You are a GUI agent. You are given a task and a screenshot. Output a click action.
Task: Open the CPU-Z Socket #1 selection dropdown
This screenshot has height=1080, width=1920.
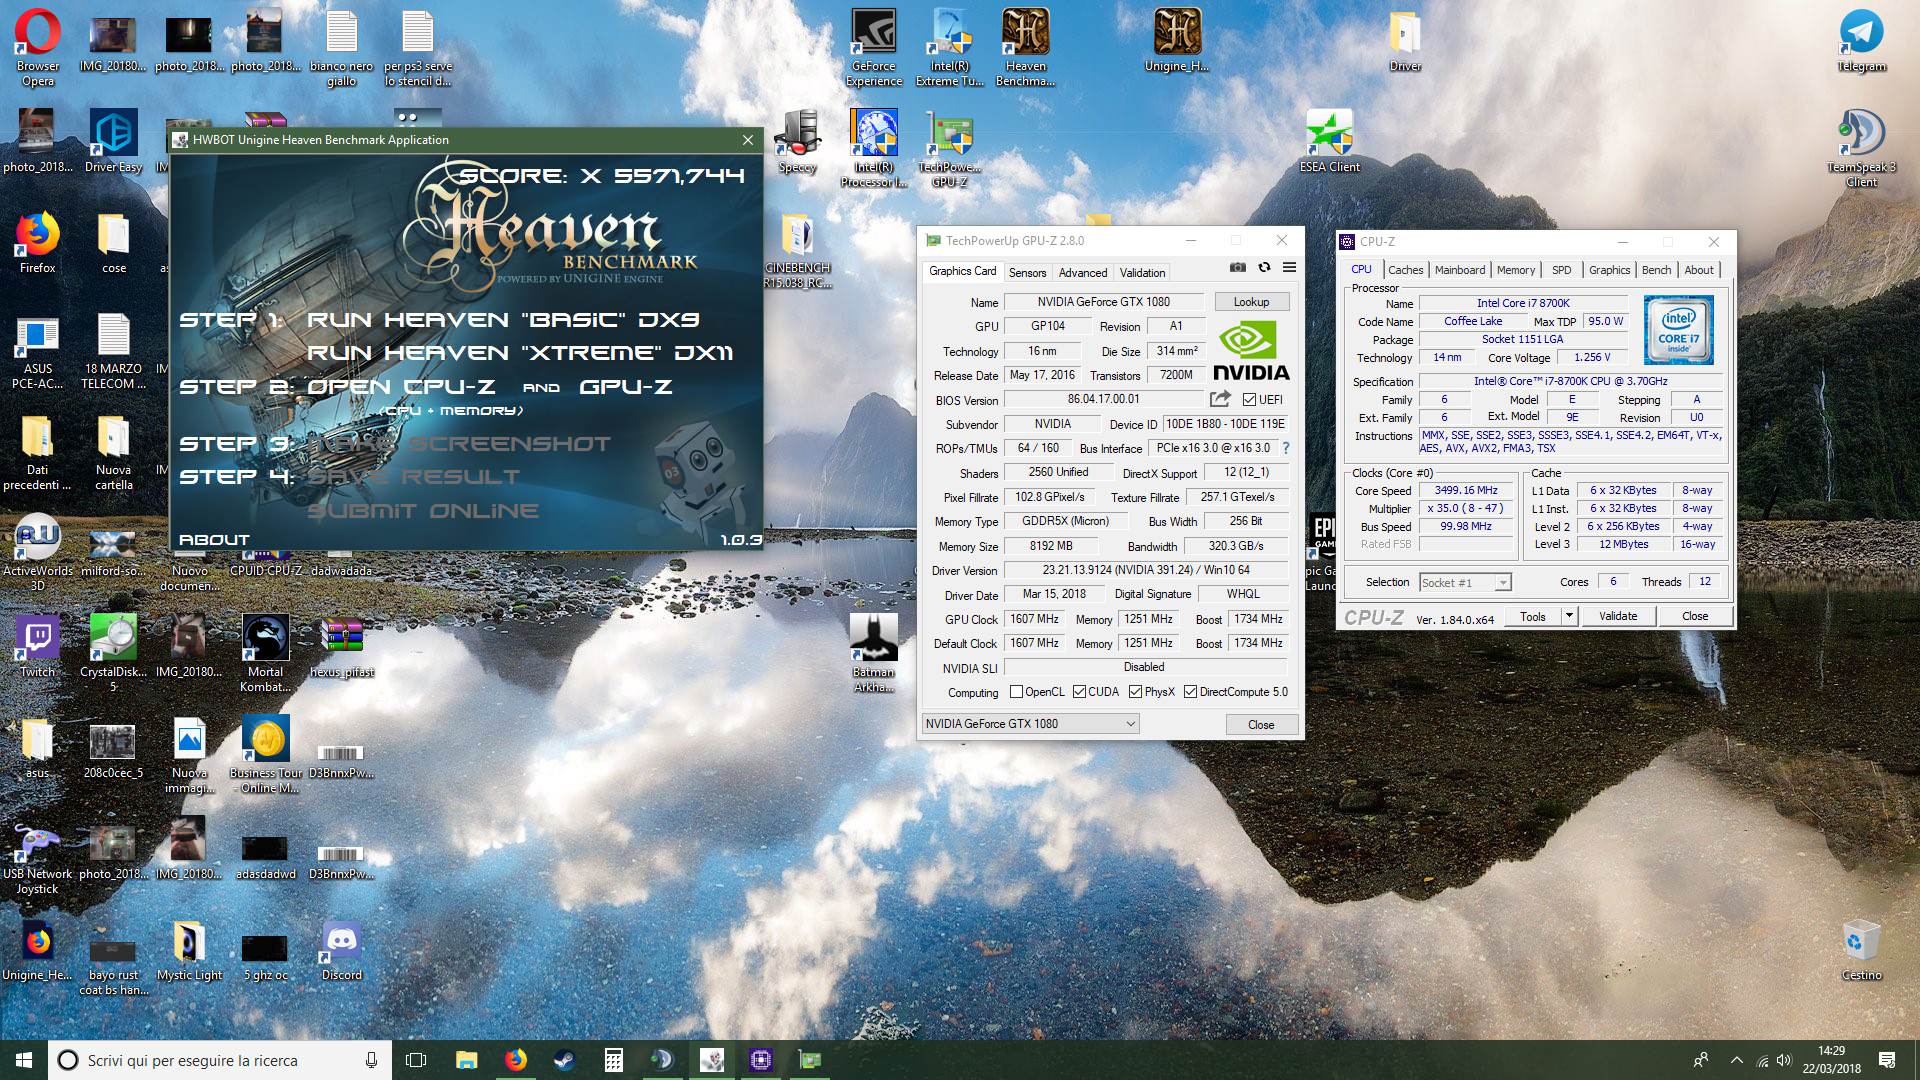[x=1465, y=582]
